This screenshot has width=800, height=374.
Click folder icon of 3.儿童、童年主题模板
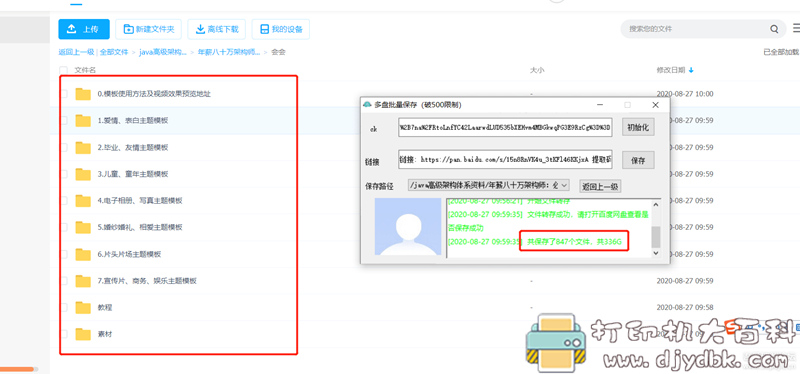83,174
